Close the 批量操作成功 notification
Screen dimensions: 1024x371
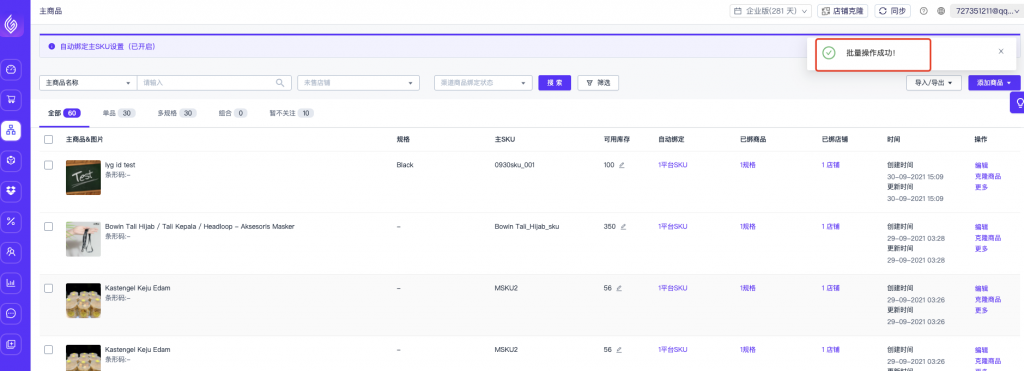(x=1000, y=52)
